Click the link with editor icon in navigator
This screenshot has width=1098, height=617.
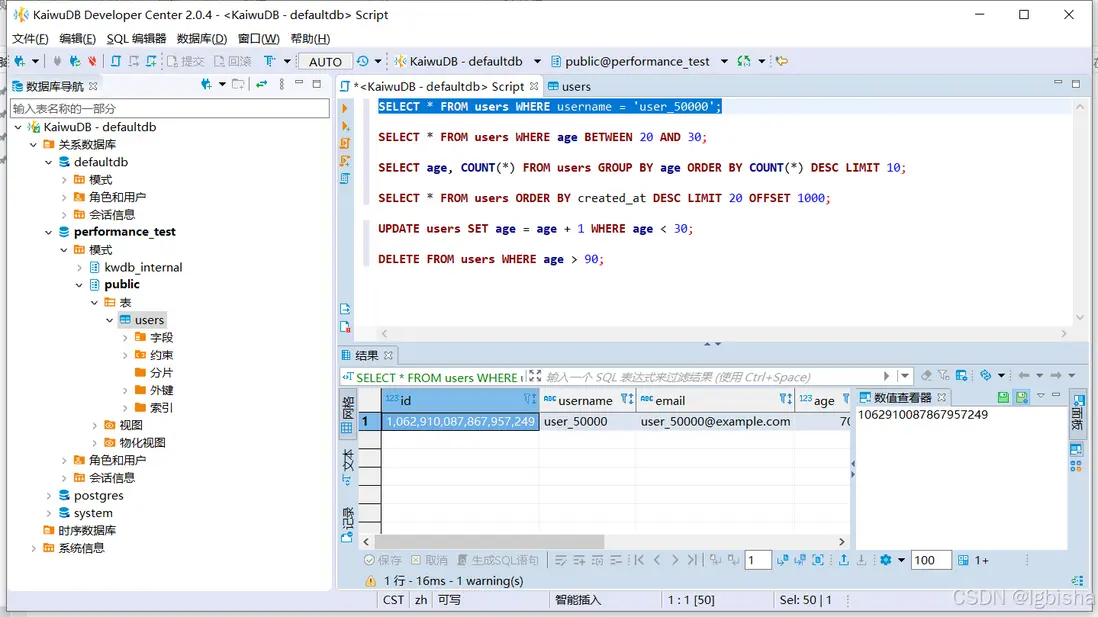pos(261,85)
